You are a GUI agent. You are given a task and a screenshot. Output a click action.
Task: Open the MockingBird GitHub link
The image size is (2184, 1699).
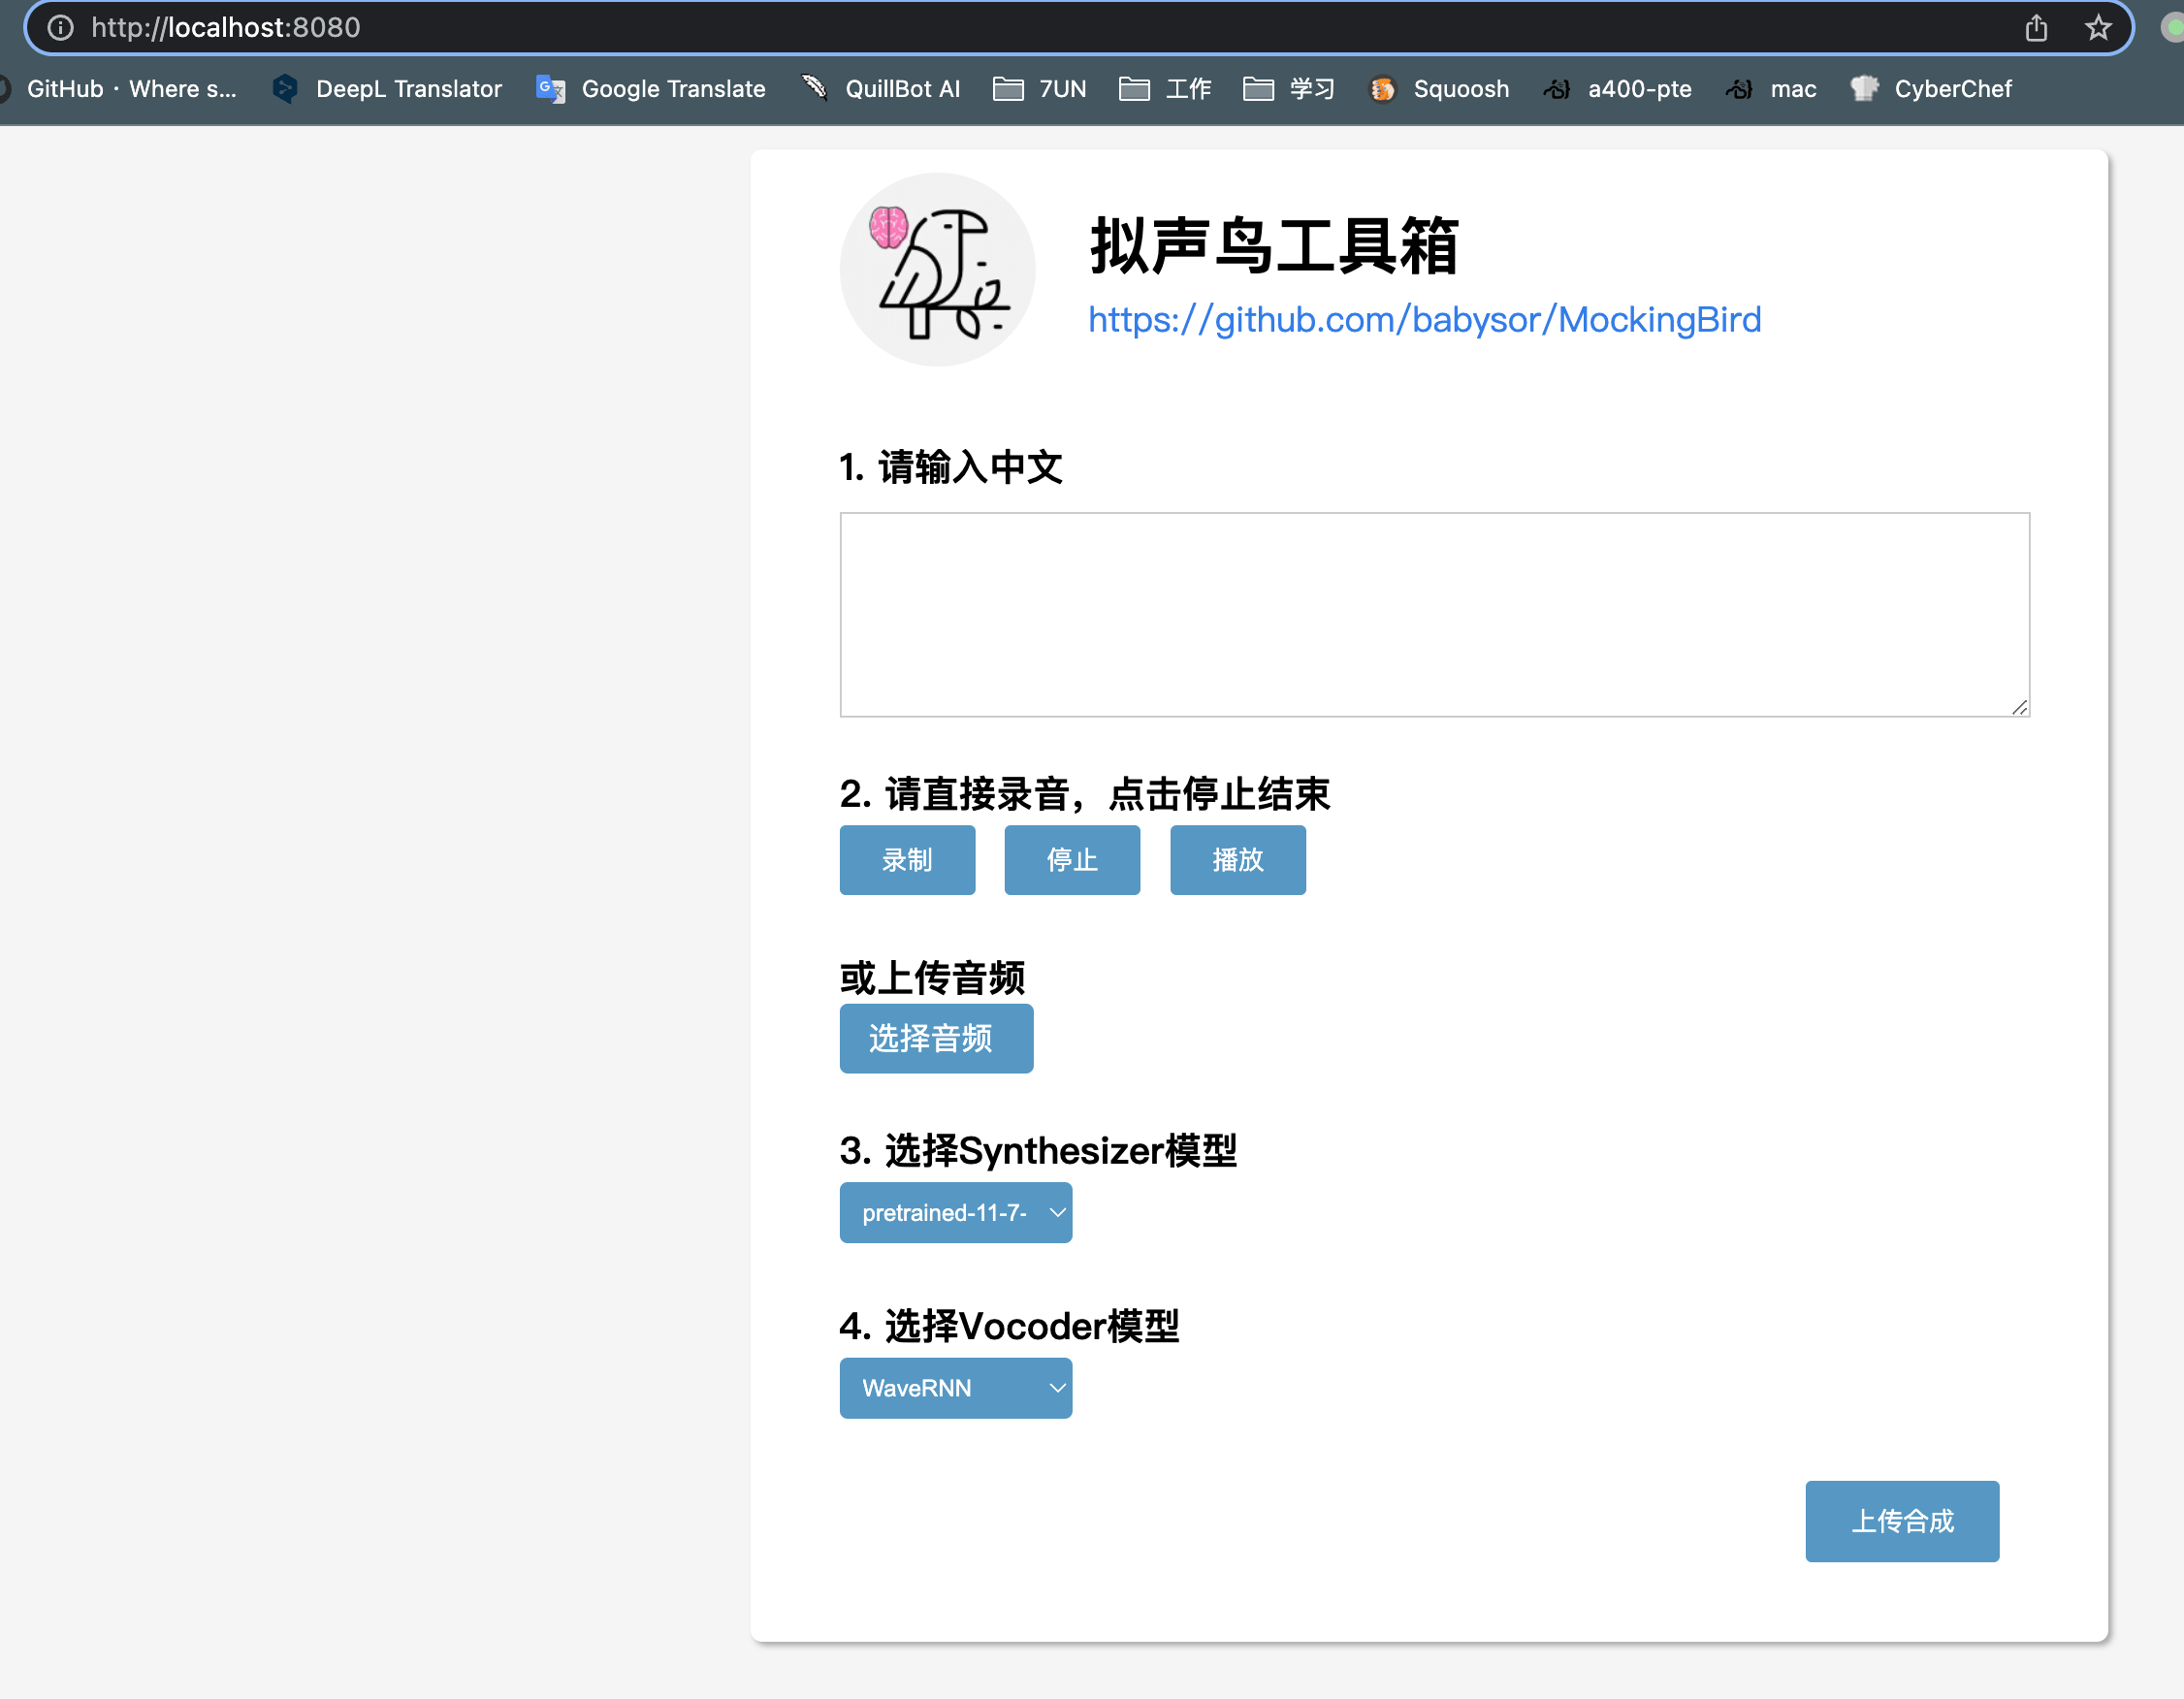click(x=1424, y=320)
